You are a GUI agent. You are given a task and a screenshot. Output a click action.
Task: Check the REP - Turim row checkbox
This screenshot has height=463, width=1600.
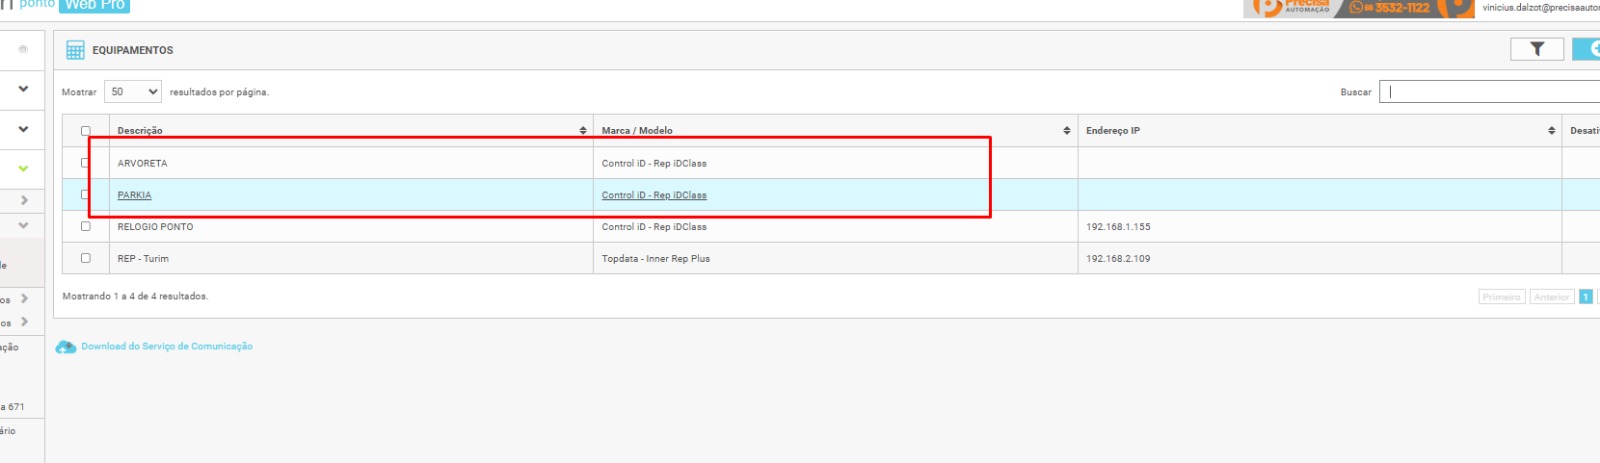(86, 258)
